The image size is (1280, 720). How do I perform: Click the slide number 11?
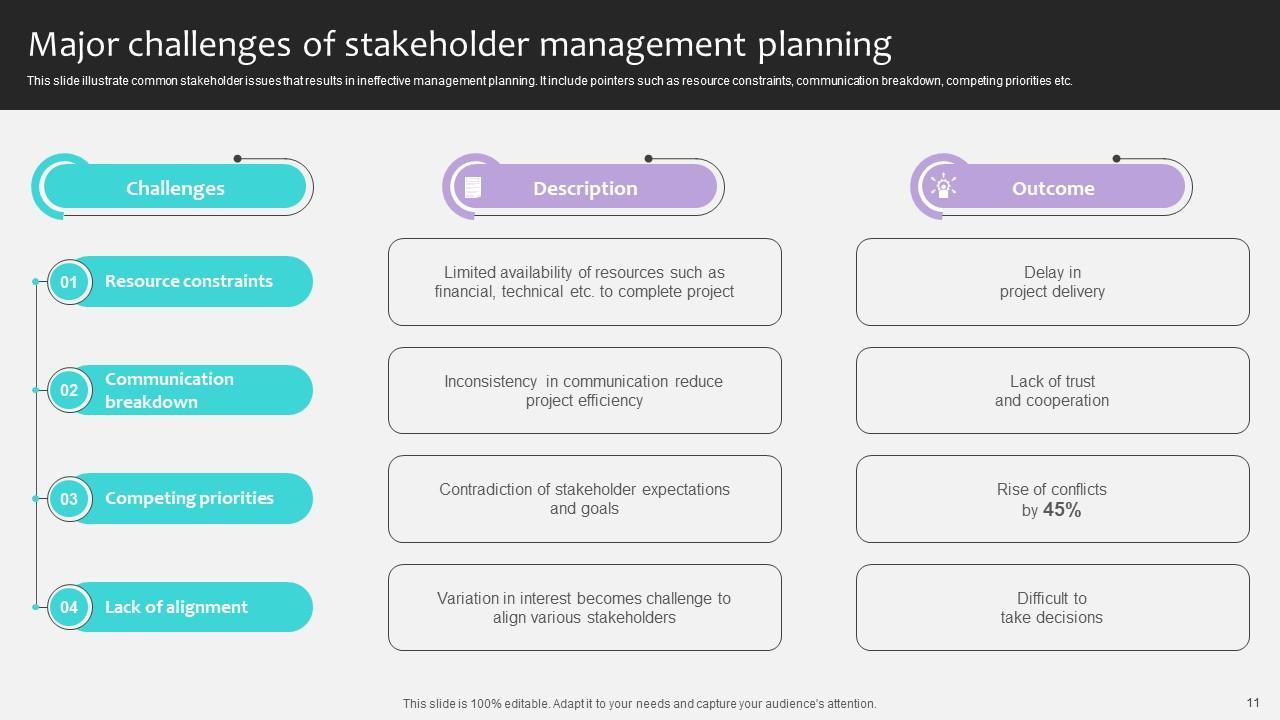tap(1253, 703)
